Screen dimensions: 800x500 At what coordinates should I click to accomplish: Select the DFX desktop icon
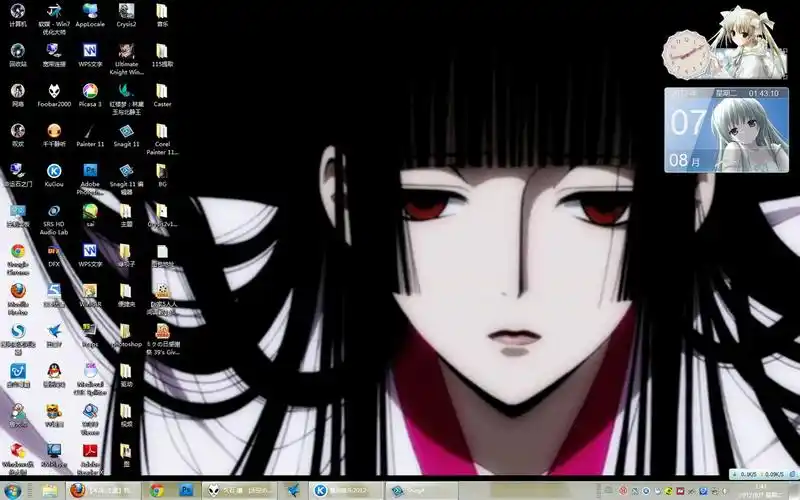(54, 251)
